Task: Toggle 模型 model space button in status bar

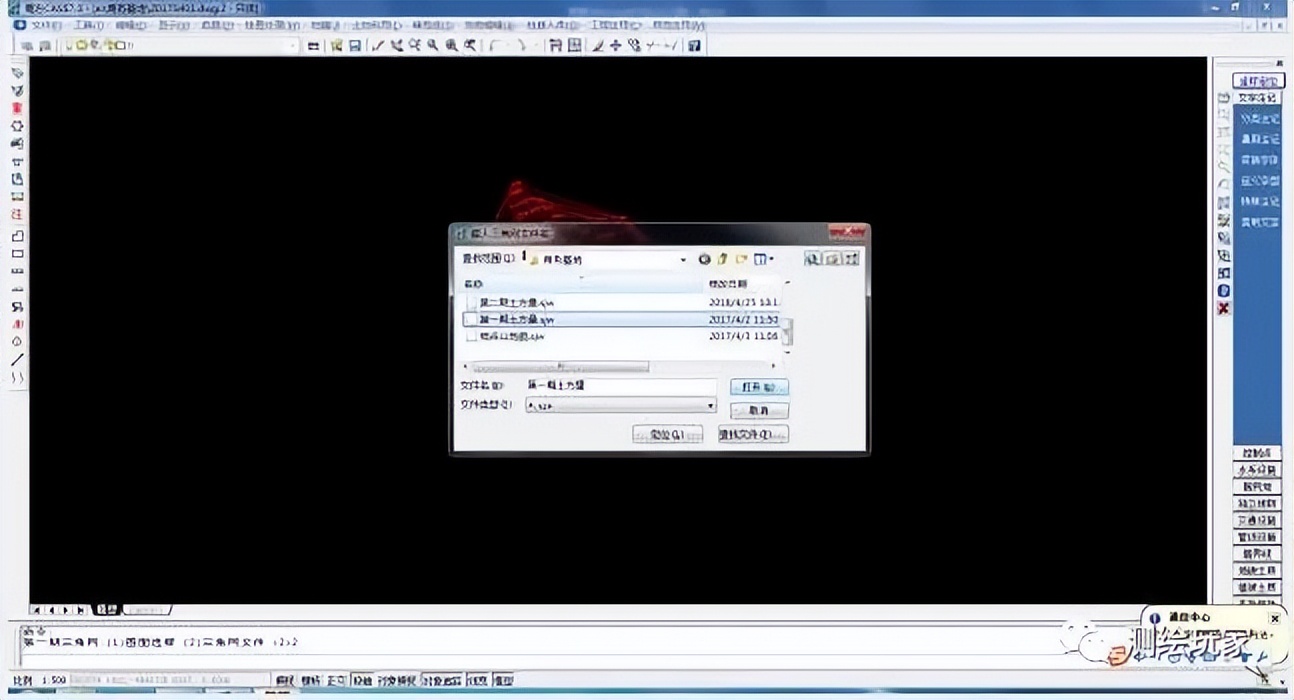Action: [502, 681]
